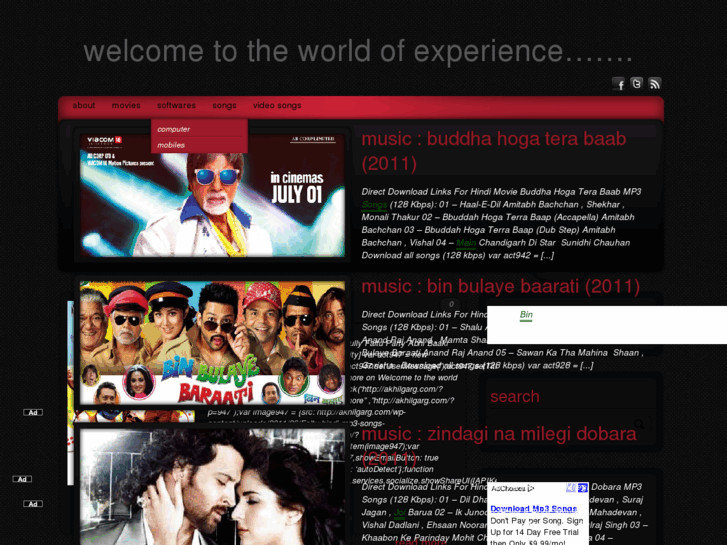This screenshot has width=727, height=545.
Task: Open the 'music : bin bulaye baarati (2011)' post title
Action: click(x=500, y=286)
